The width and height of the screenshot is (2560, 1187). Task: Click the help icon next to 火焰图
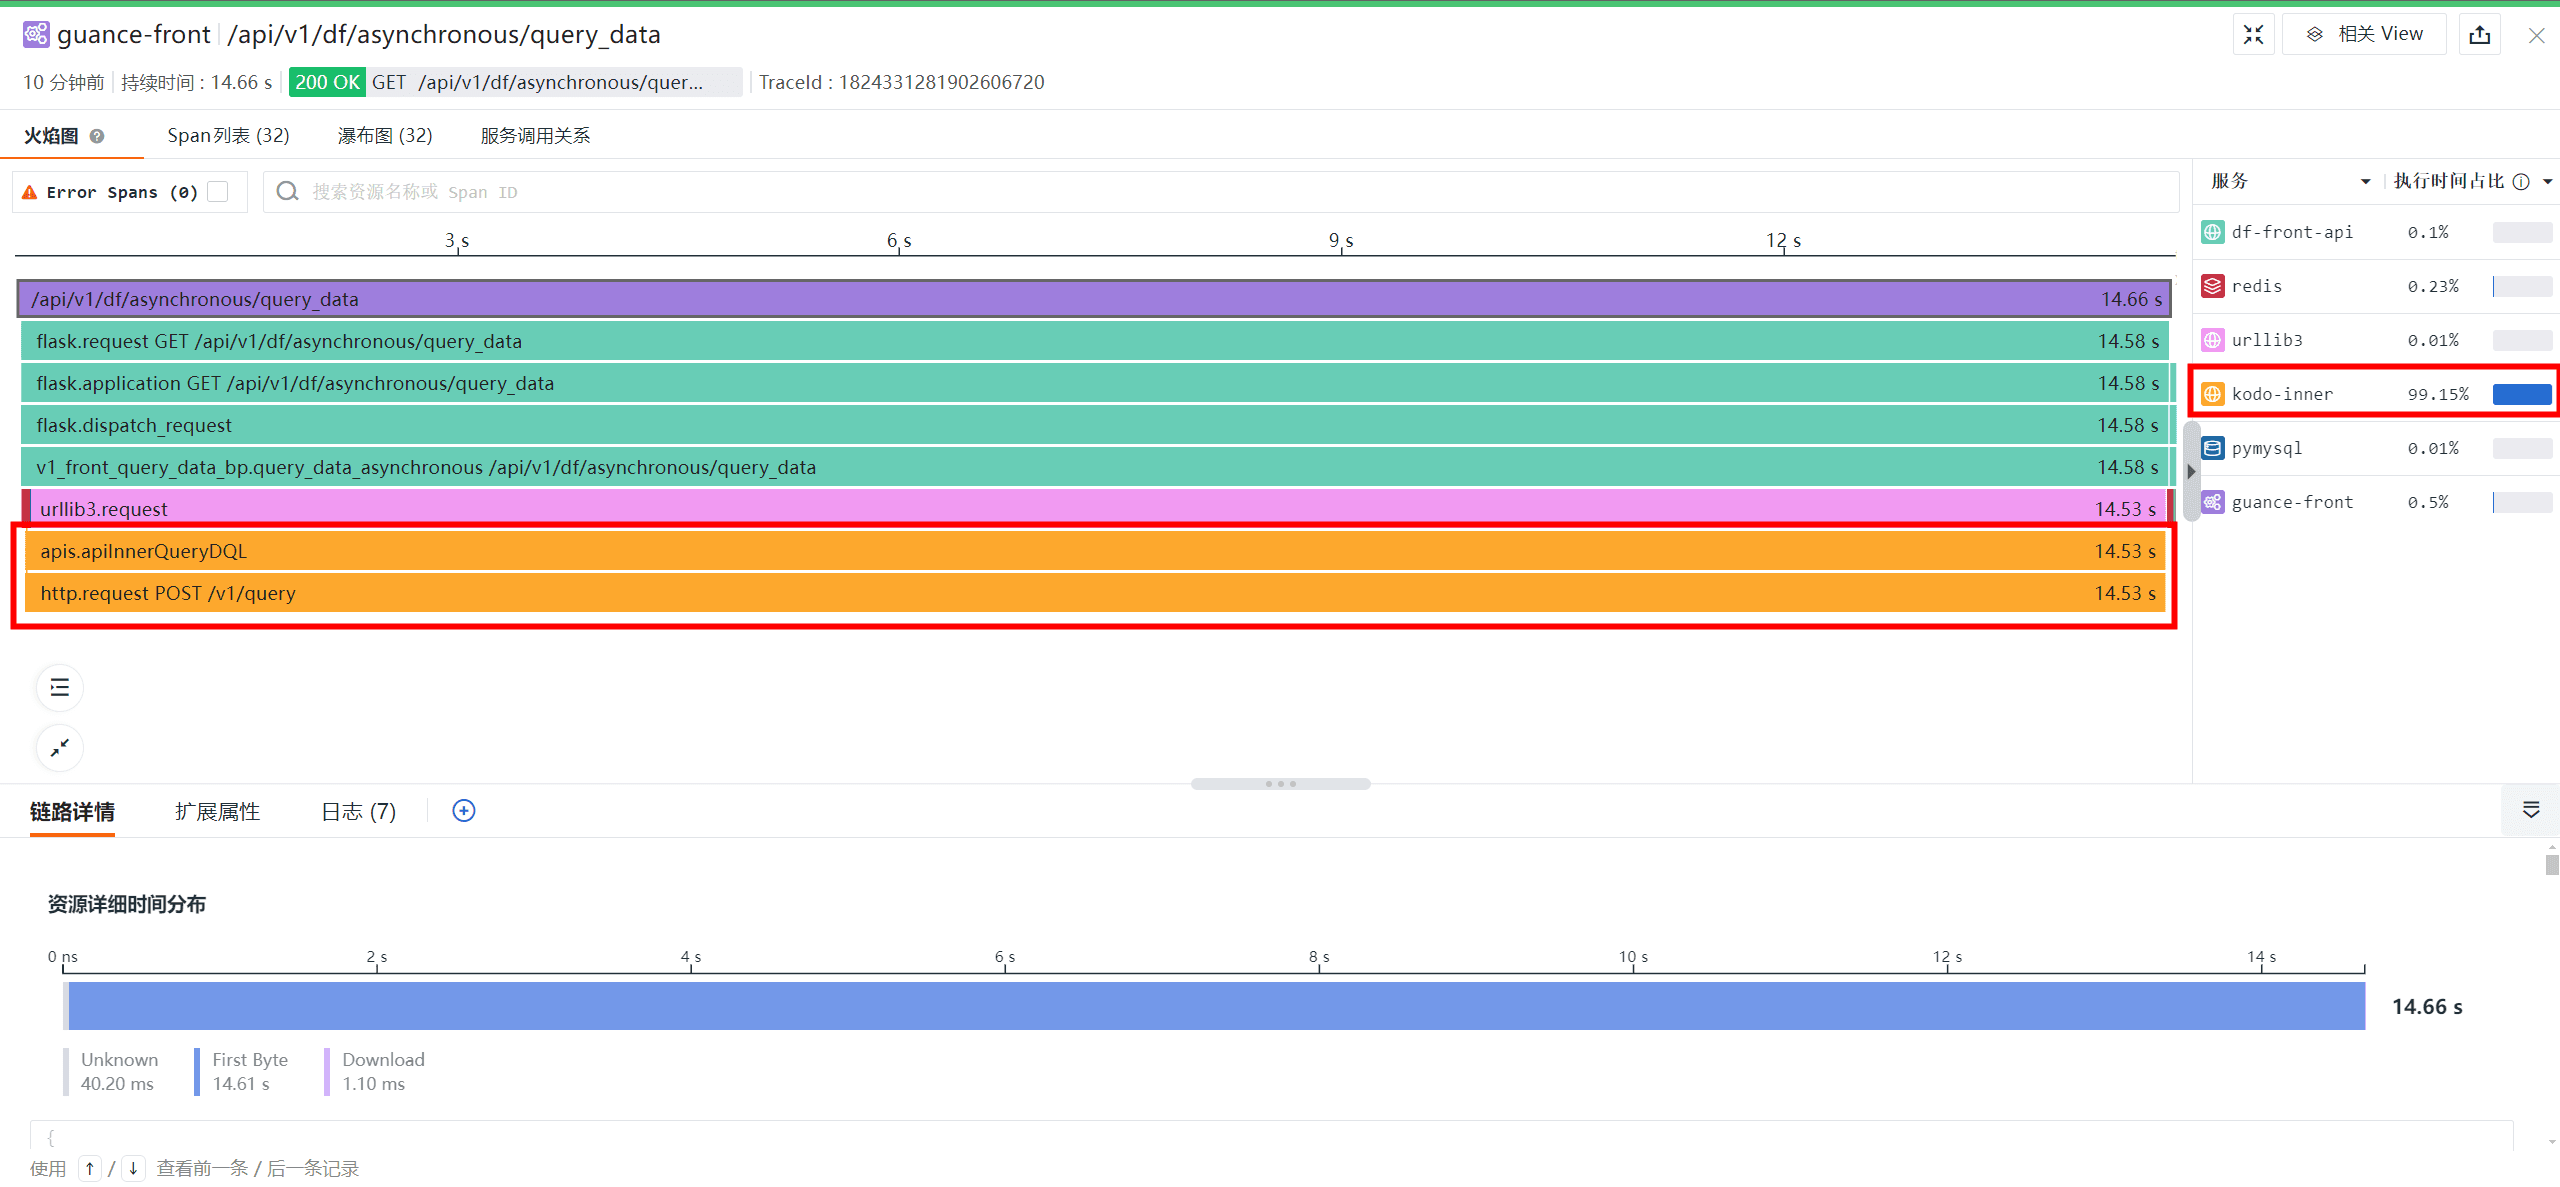click(x=97, y=136)
